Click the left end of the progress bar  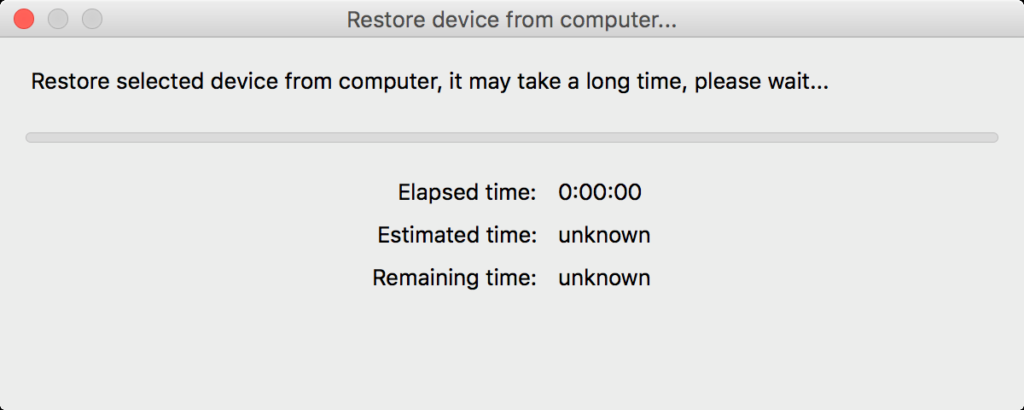coord(32,138)
